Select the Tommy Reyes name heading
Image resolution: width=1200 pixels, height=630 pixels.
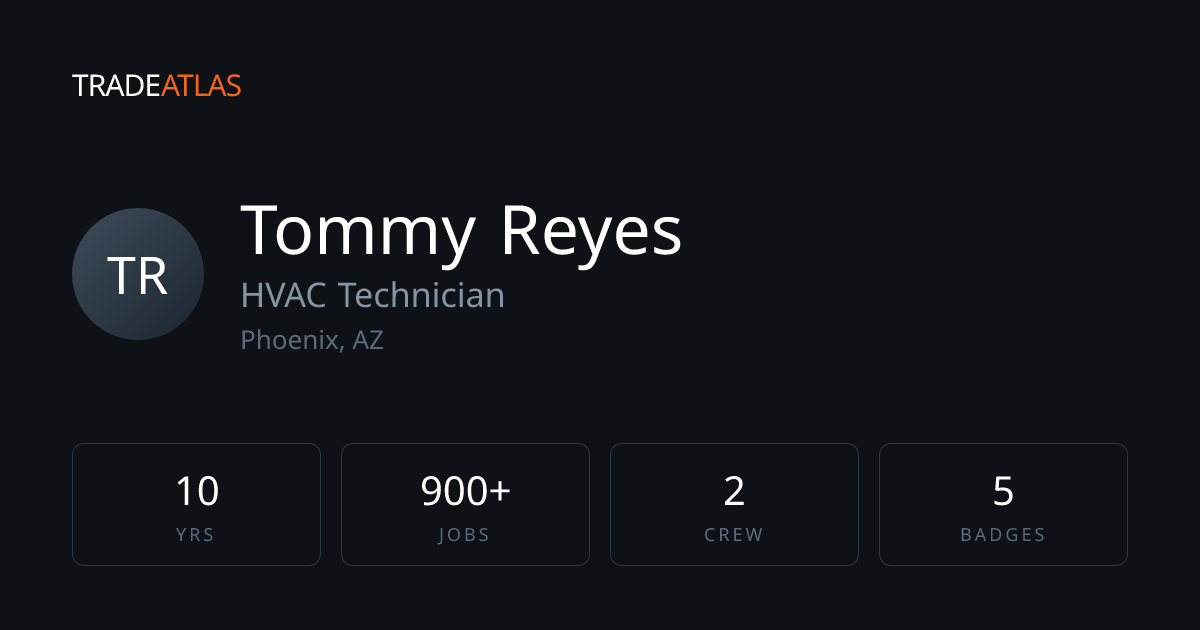click(x=461, y=230)
